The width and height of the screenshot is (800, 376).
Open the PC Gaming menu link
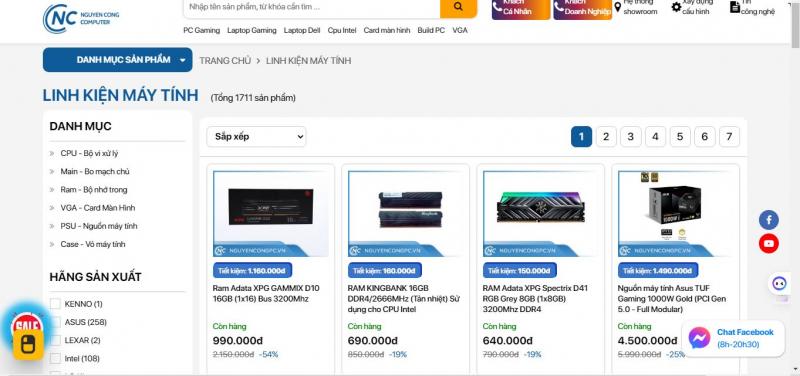click(x=202, y=30)
